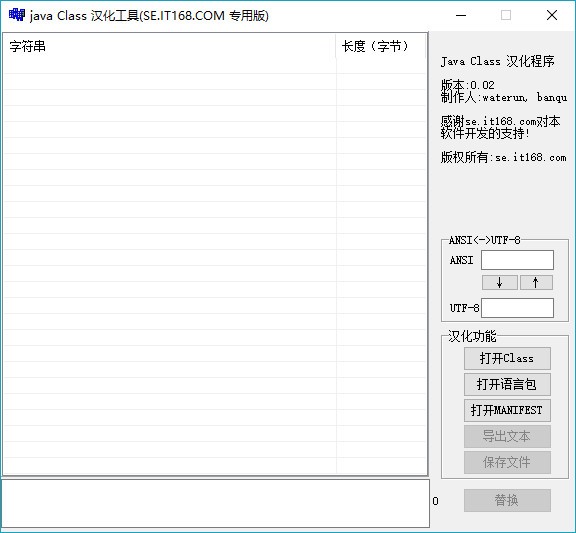Convert ANSI to UTF-8 with down arrow
This screenshot has height=533, width=576.
pyautogui.click(x=500, y=282)
